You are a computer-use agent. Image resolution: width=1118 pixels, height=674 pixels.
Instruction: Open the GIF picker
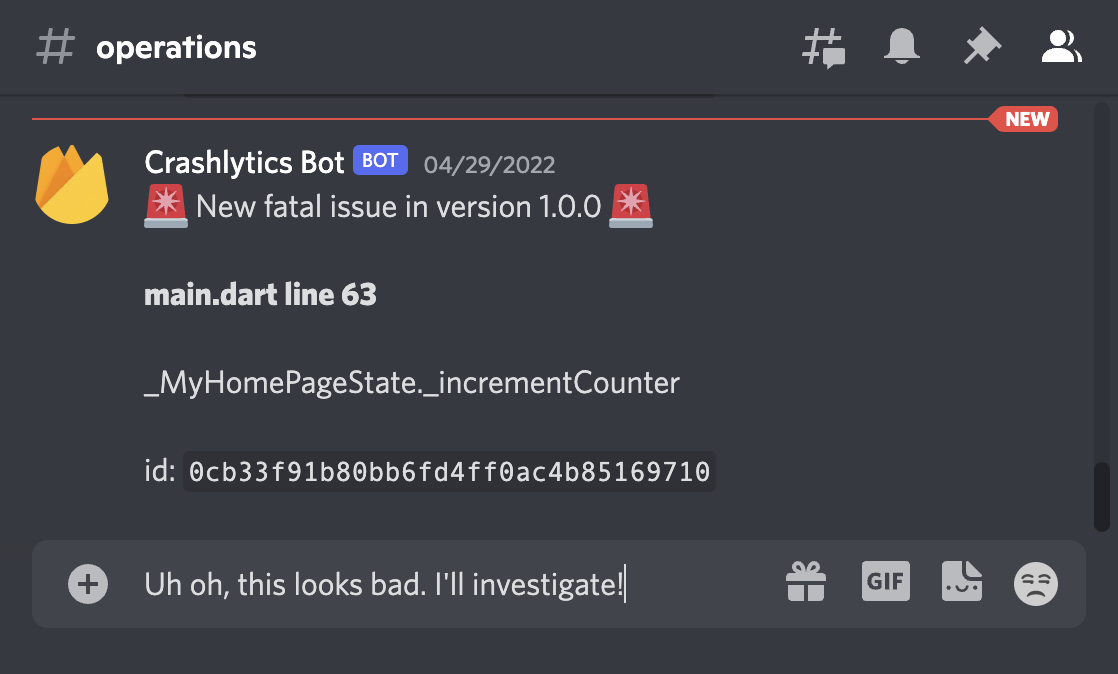coord(885,583)
